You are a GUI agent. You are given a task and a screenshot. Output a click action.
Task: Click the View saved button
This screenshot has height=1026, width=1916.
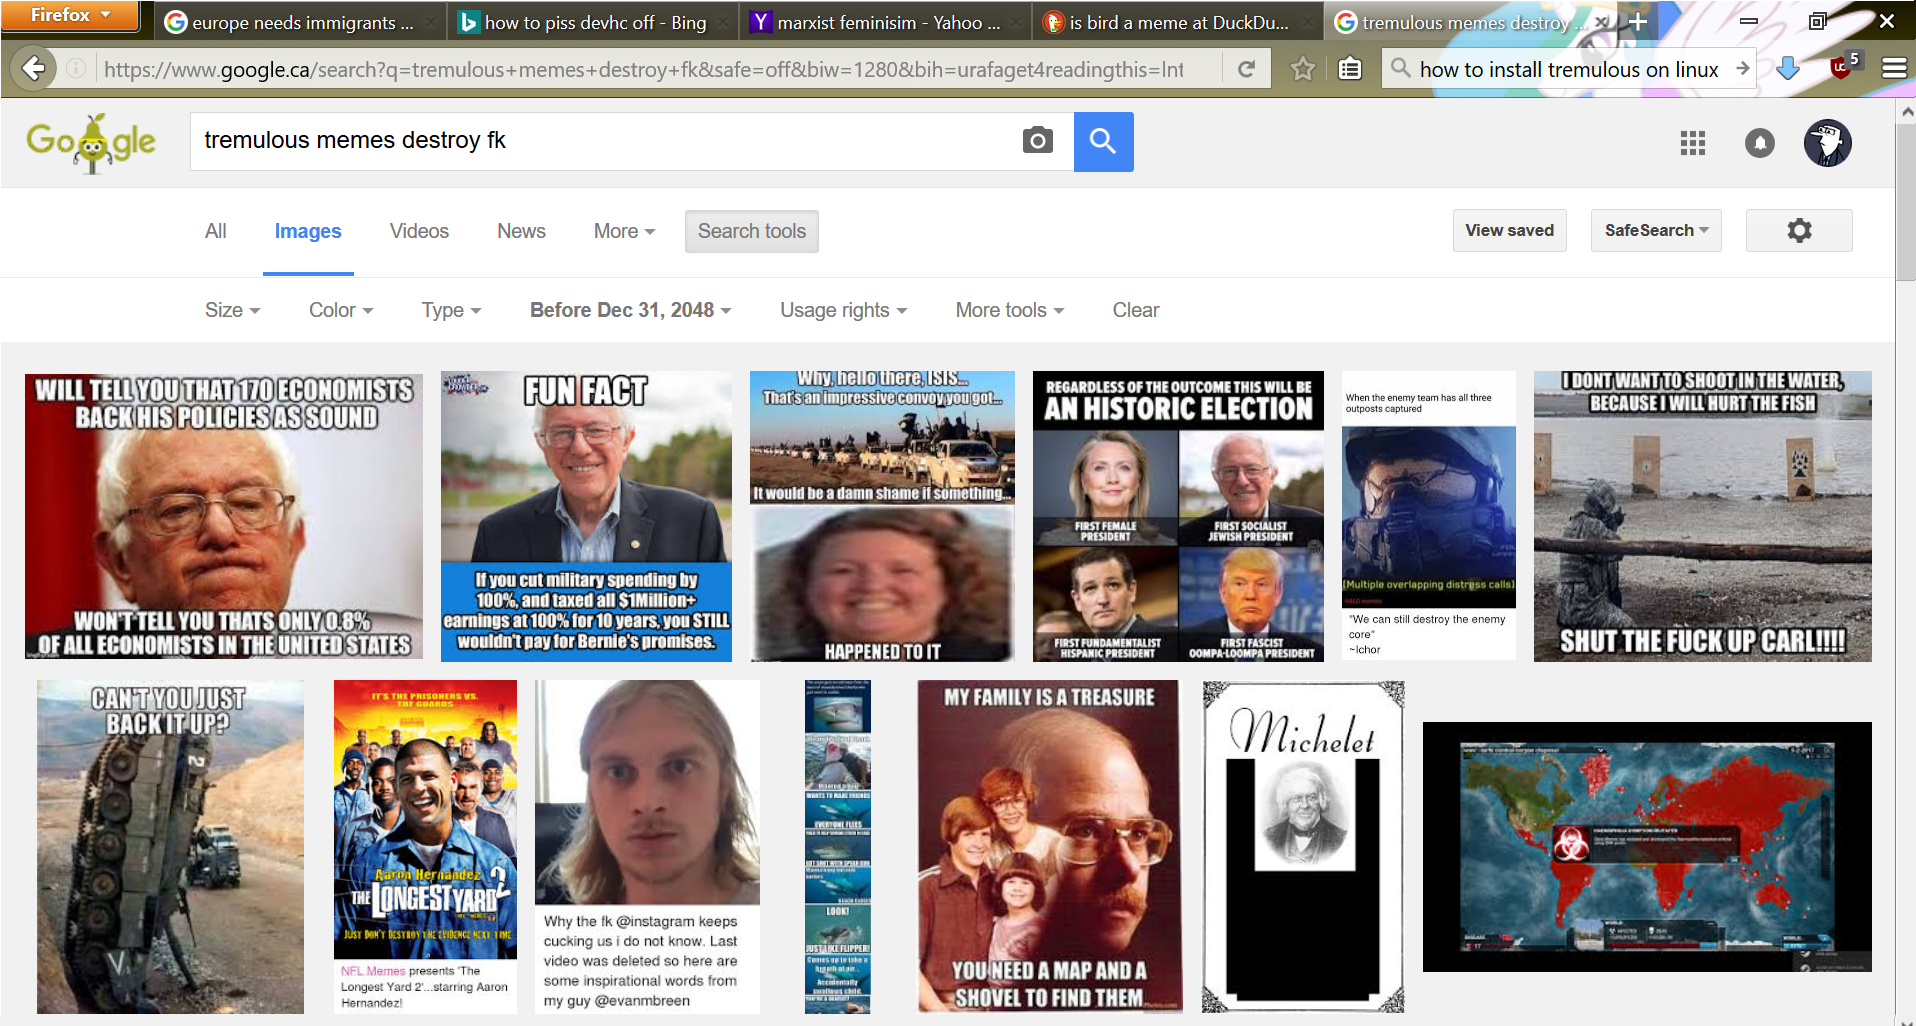point(1509,231)
